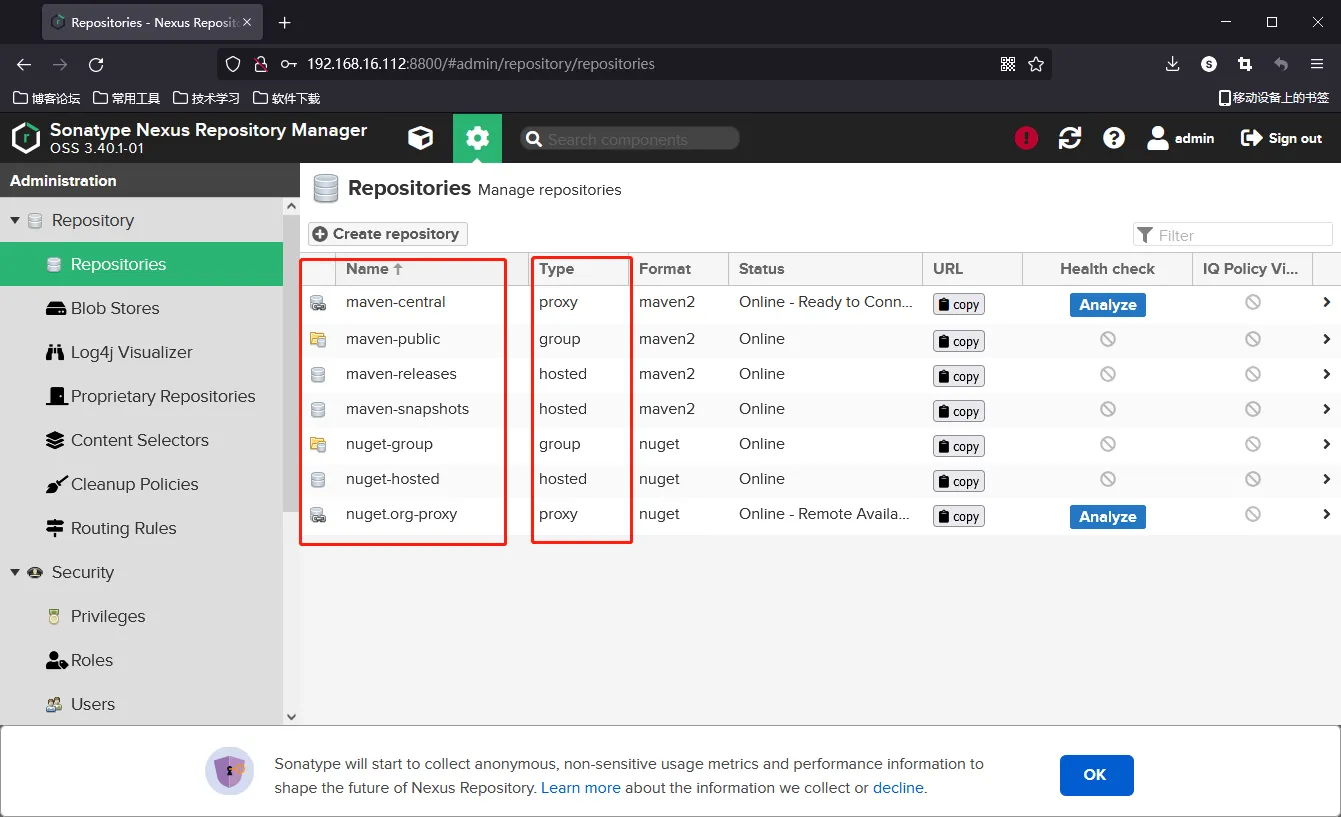Screen dimensions: 1341x817
Task: Copy URL of maven-central
Action: (959, 305)
